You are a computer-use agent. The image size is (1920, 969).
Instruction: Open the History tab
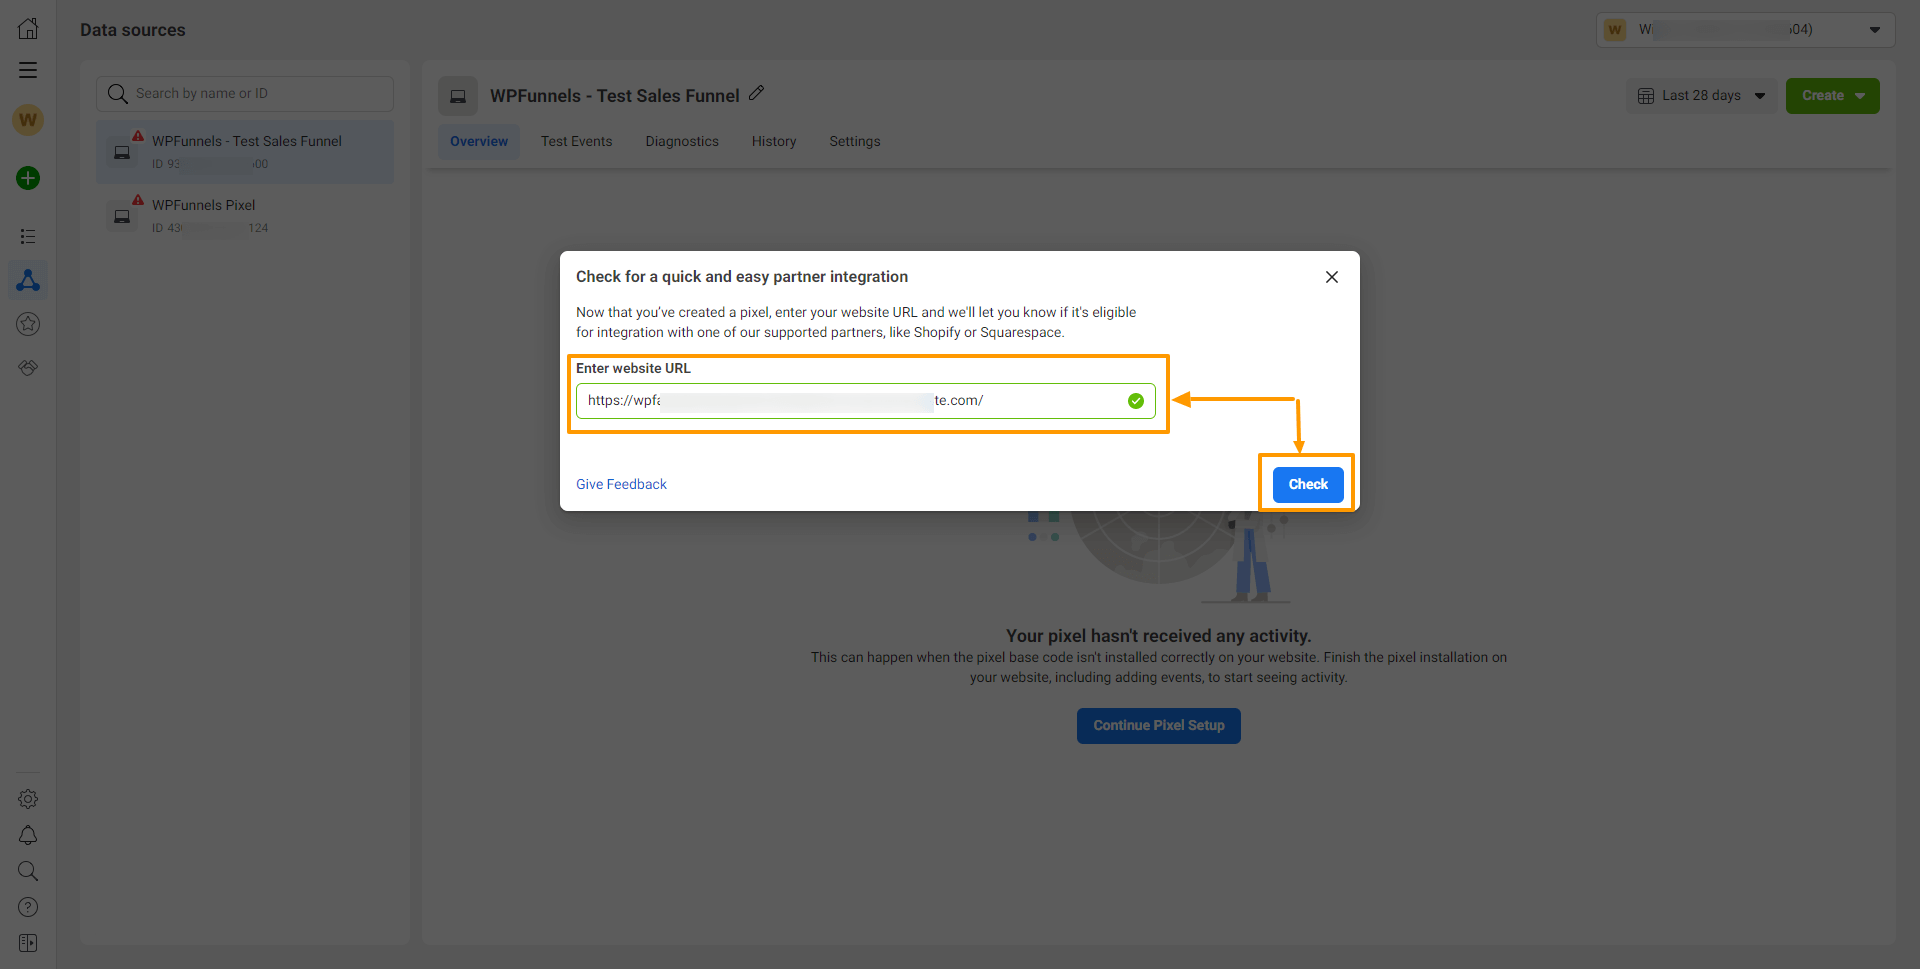coord(774,142)
